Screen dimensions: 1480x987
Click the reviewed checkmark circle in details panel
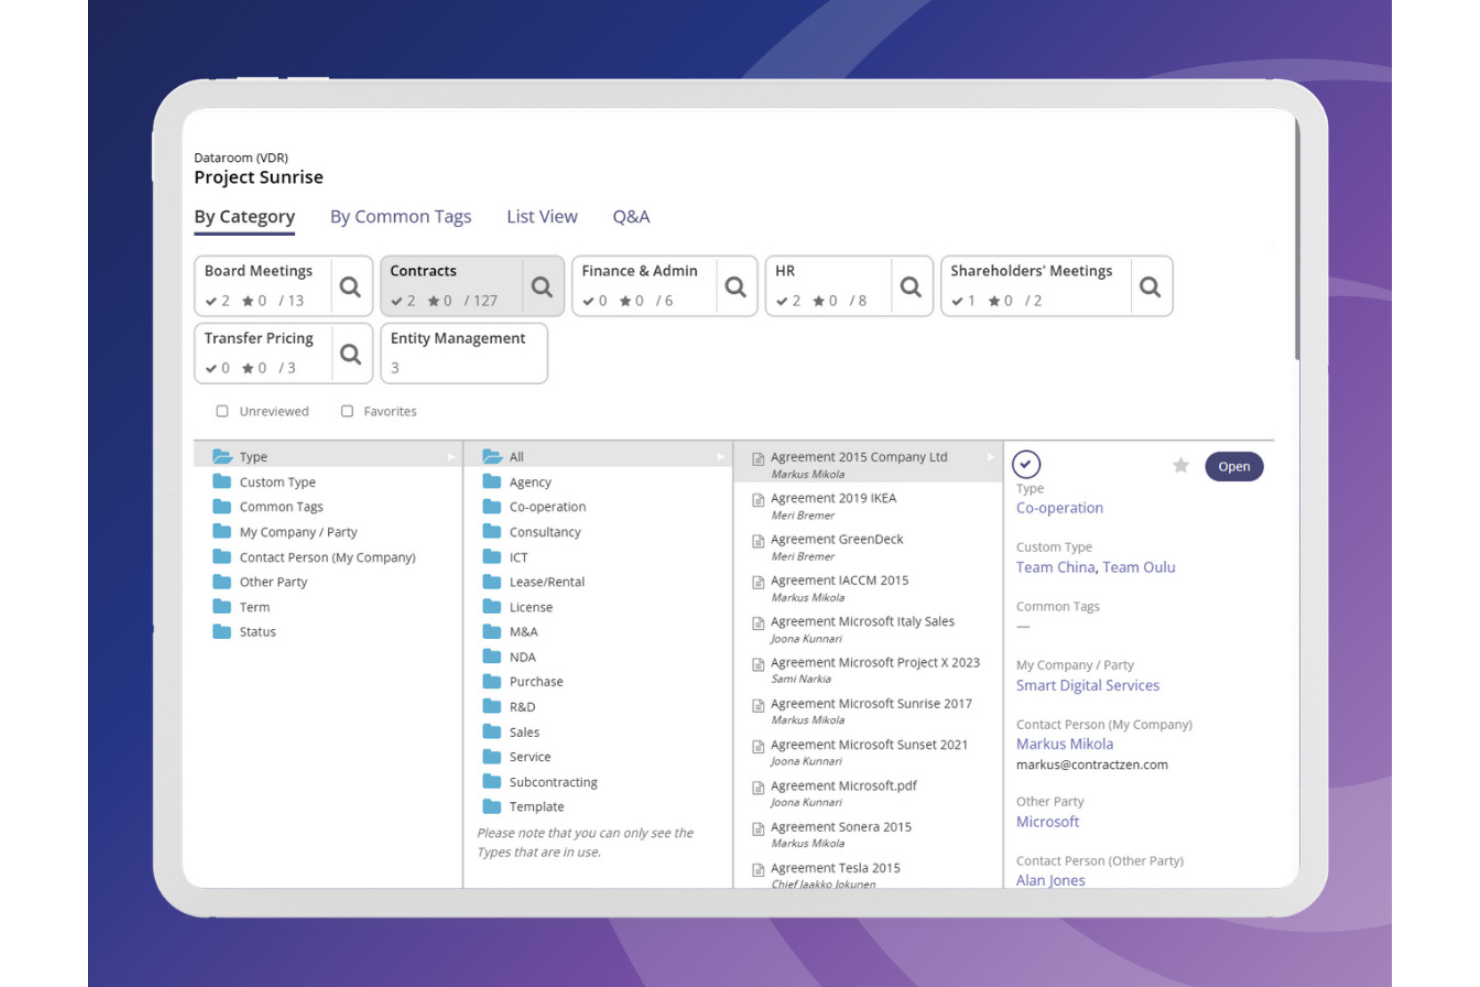(x=1028, y=464)
